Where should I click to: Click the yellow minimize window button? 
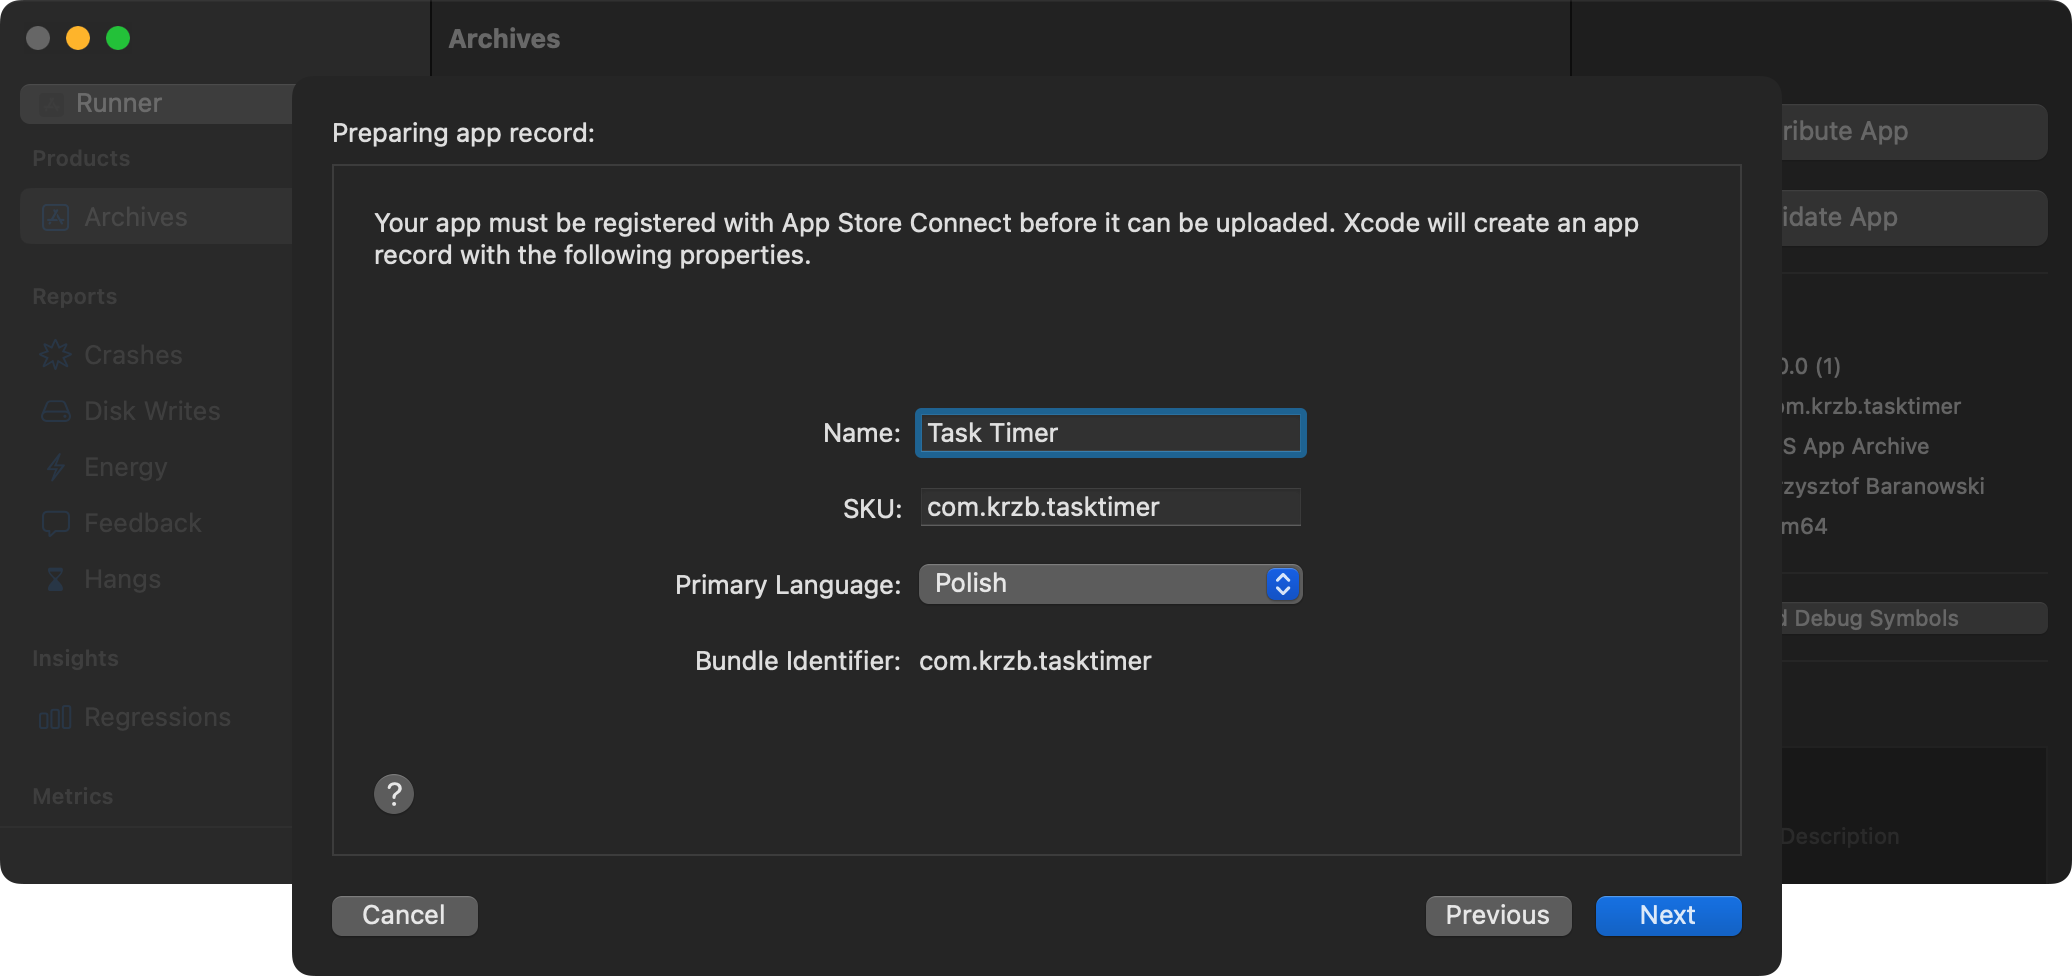[x=78, y=38]
